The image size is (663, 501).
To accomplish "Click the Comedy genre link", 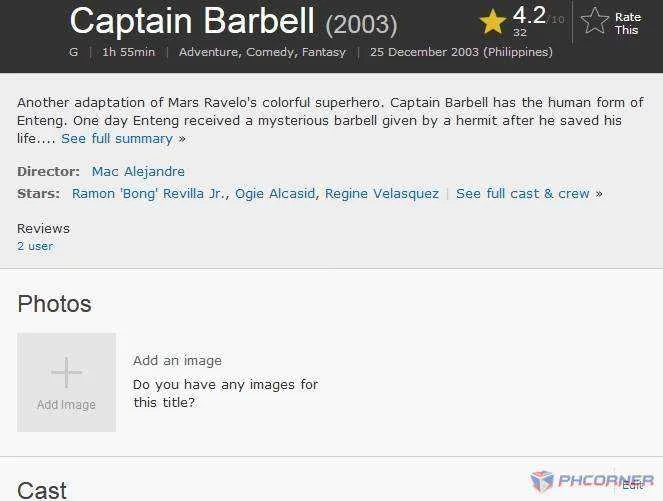I will (270, 52).
